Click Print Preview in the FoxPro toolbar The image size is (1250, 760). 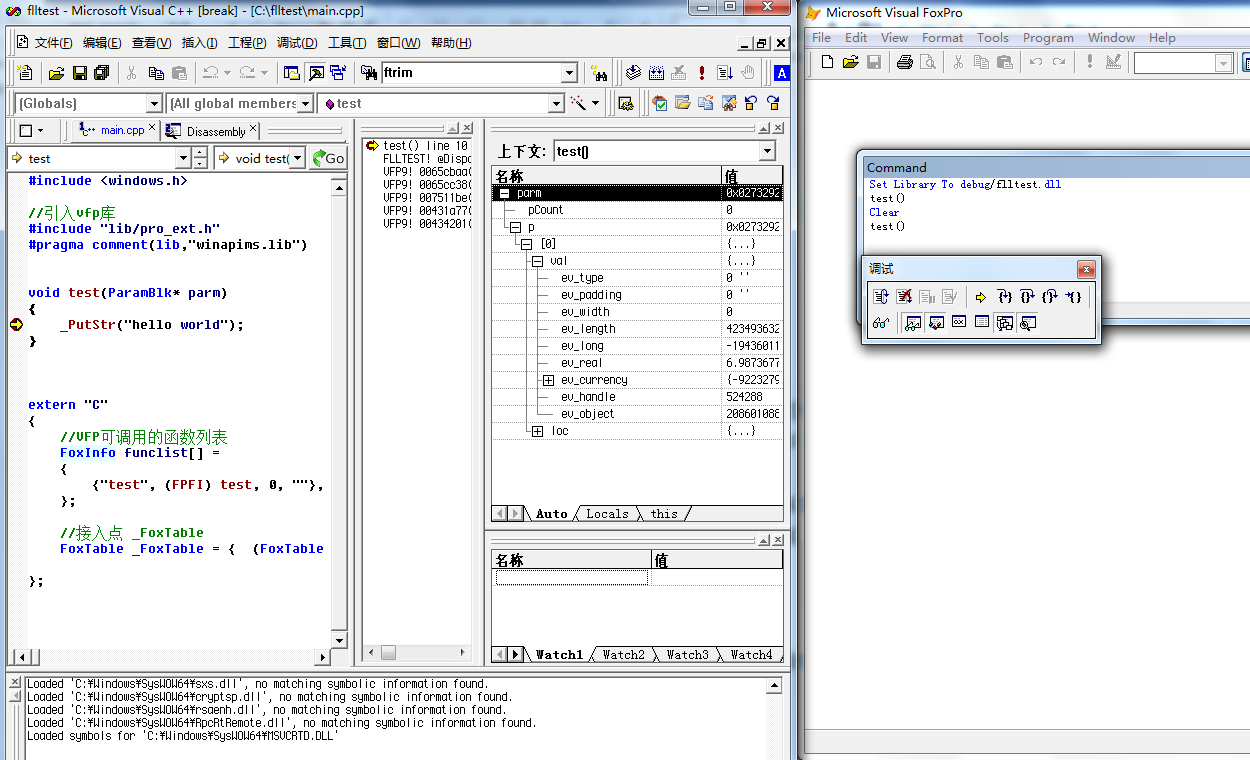[928, 62]
